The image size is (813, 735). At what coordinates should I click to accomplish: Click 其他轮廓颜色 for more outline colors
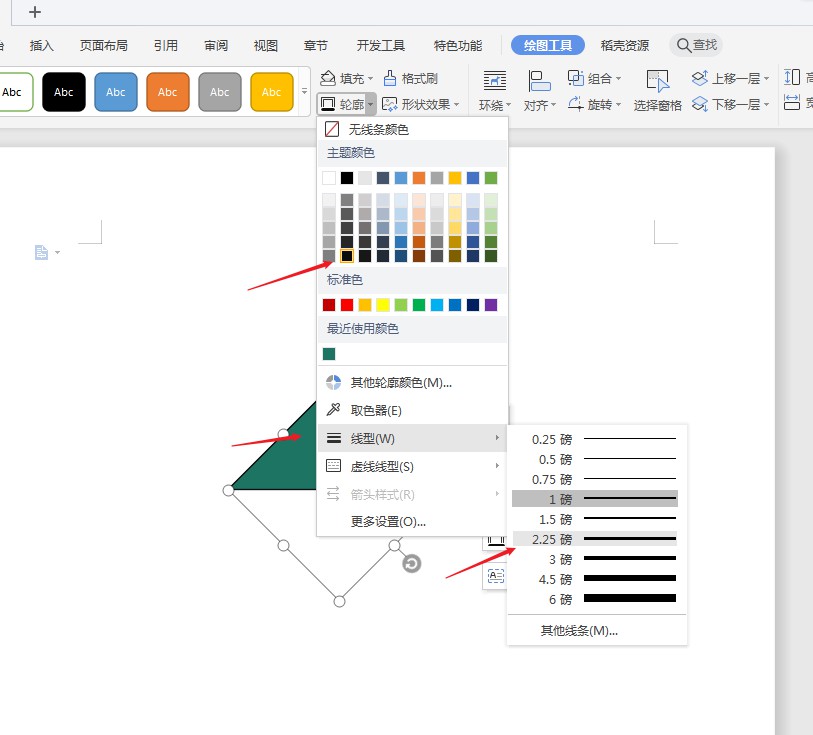(400, 382)
